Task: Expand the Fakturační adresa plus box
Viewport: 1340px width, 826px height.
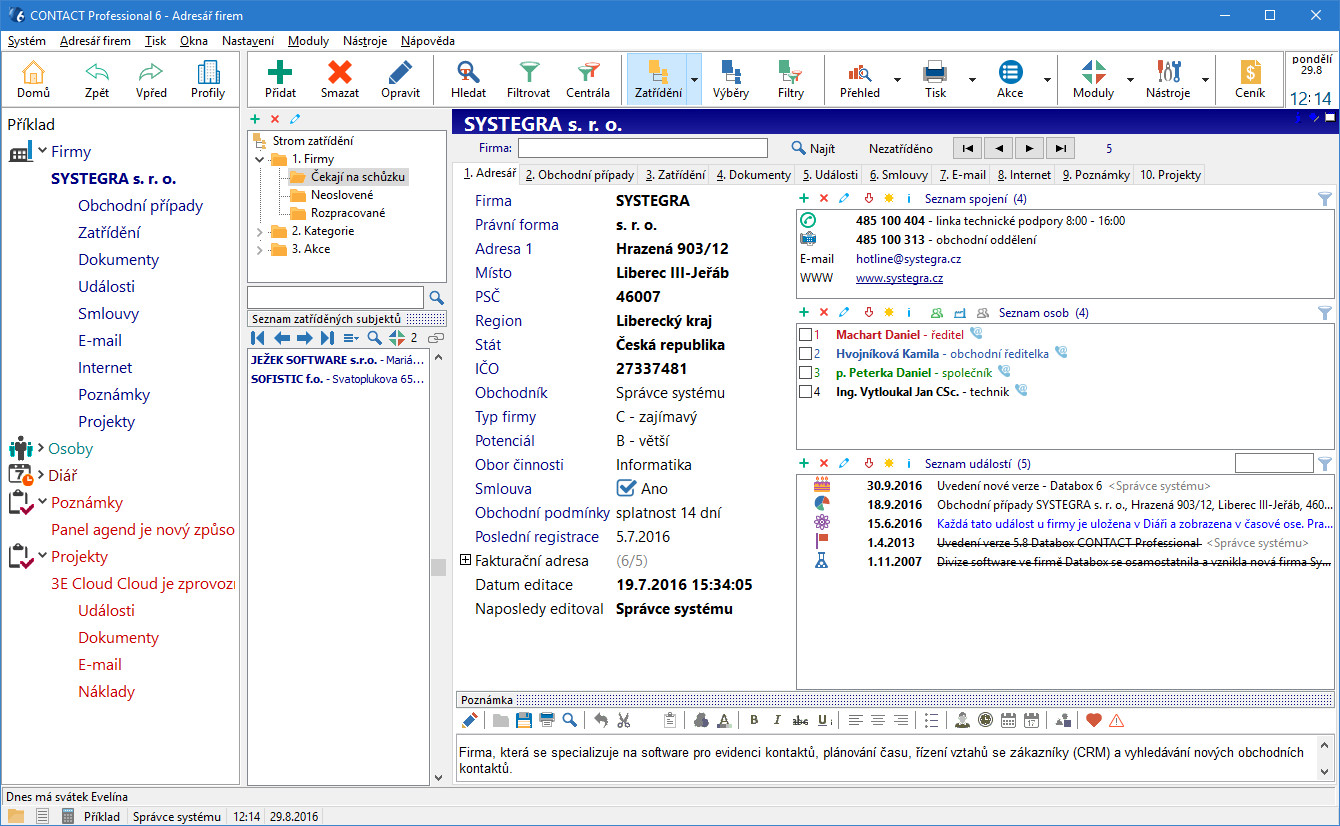Action: click(465, 561)
